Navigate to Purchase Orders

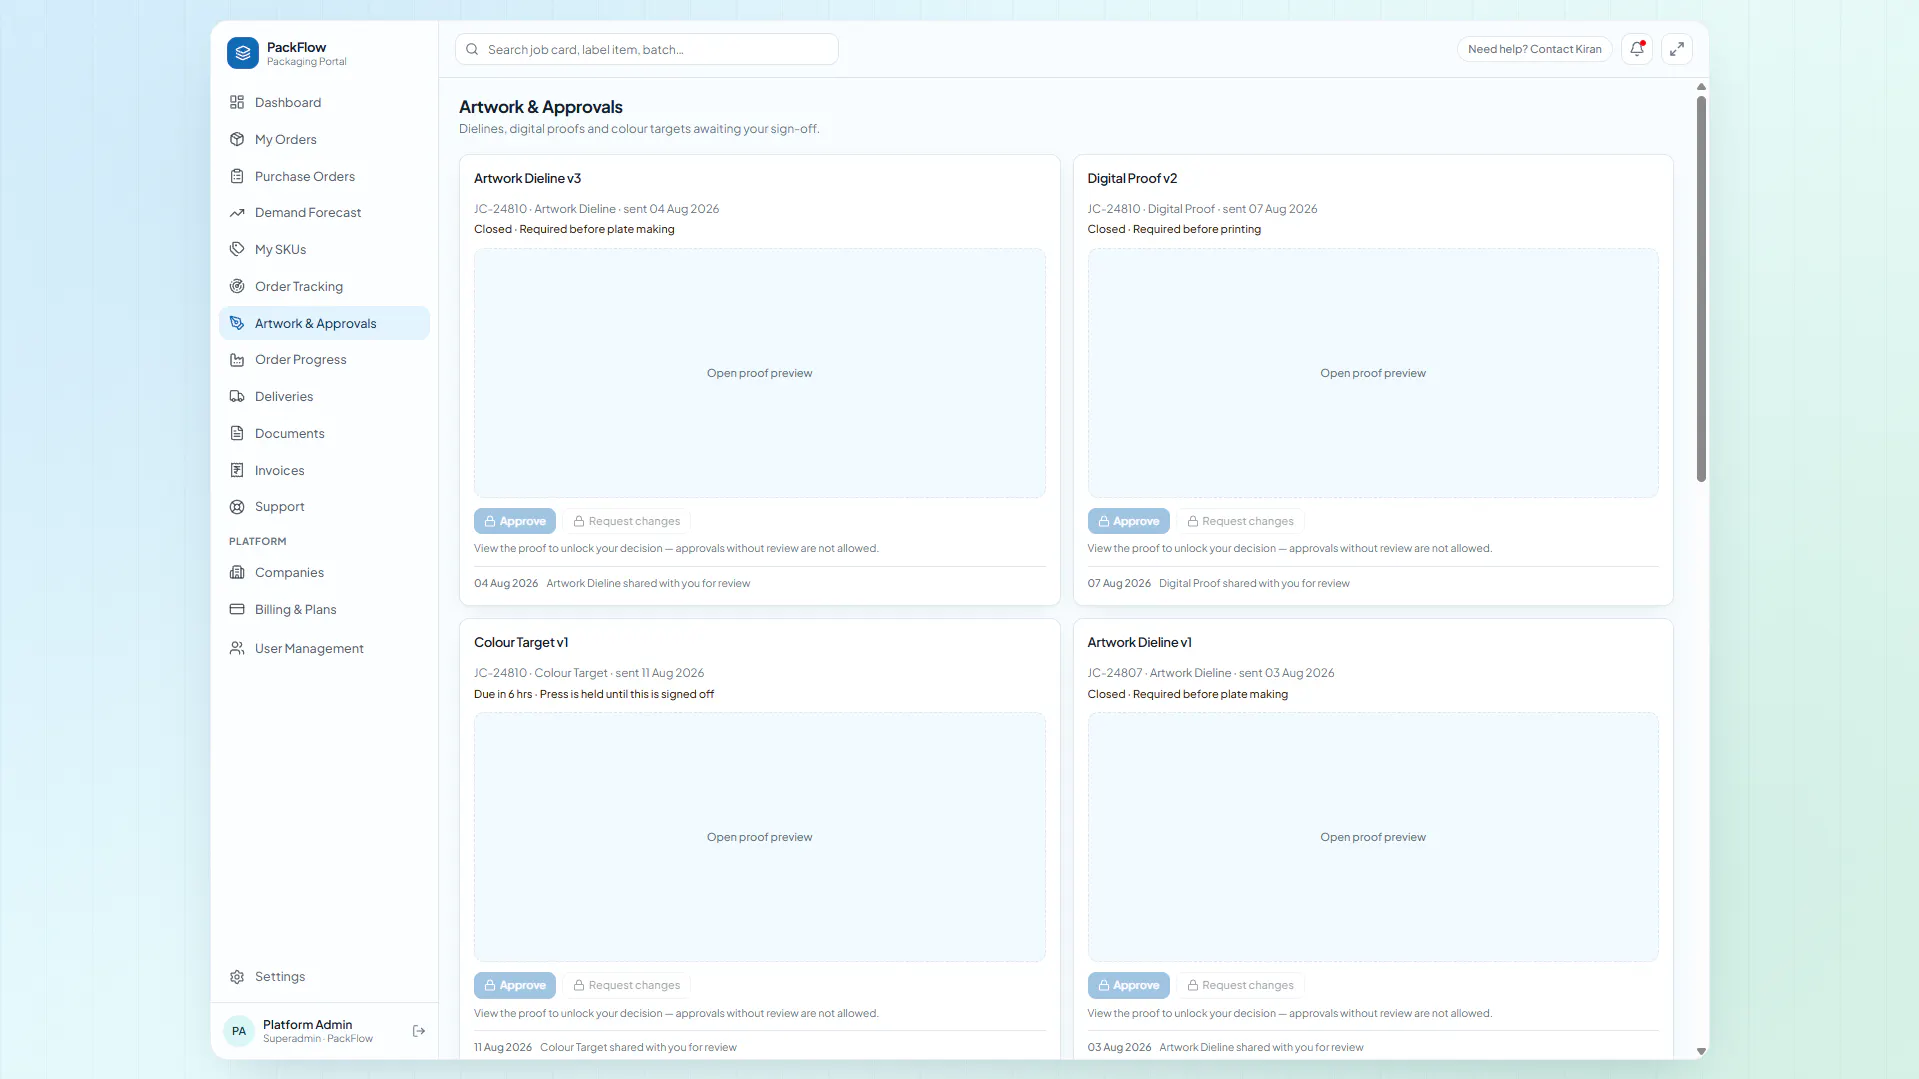[324, 176]
